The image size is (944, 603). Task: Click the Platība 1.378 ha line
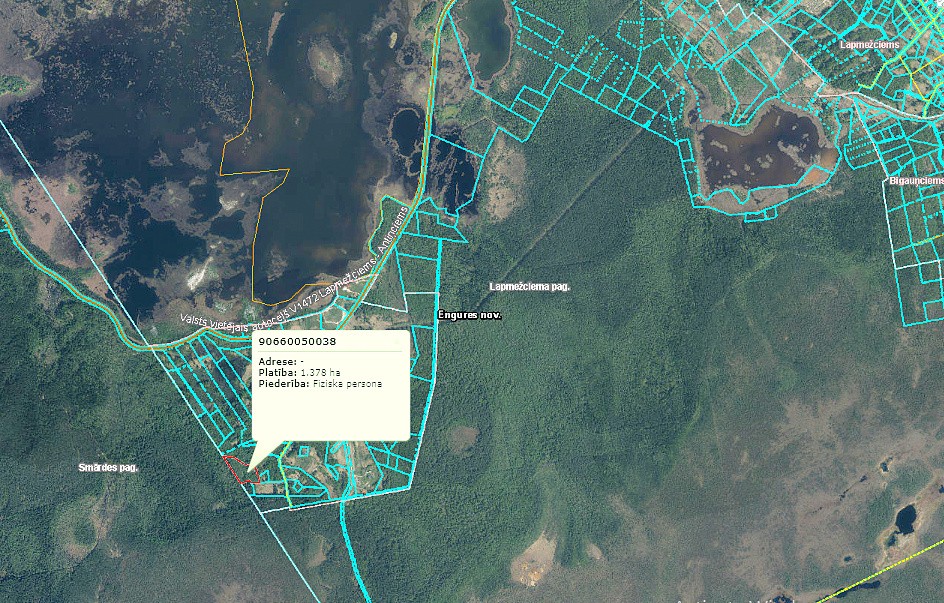coord(299,372)
